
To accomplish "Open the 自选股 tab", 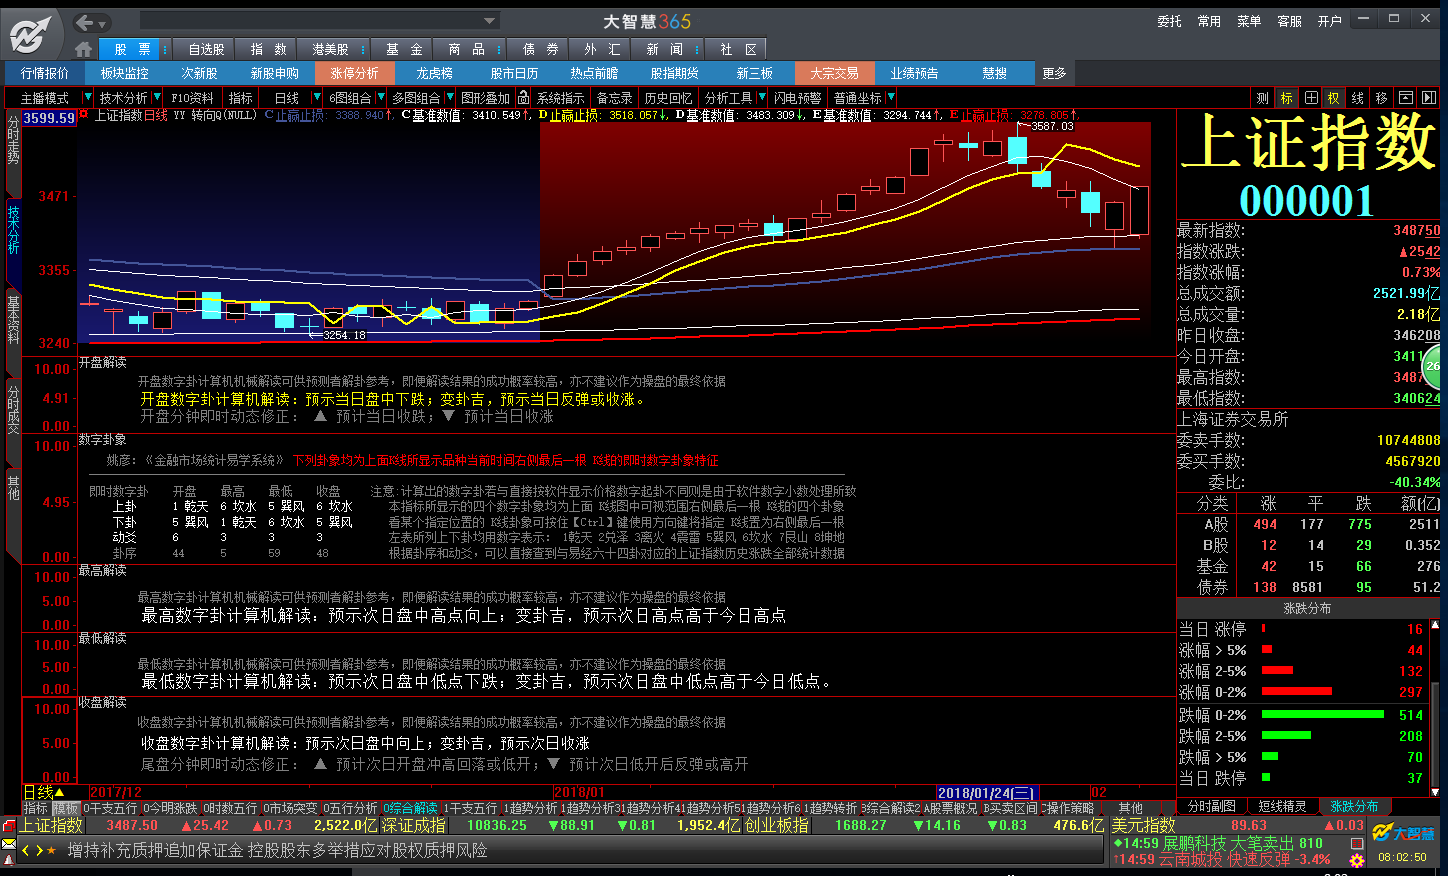I will (206, 49).
